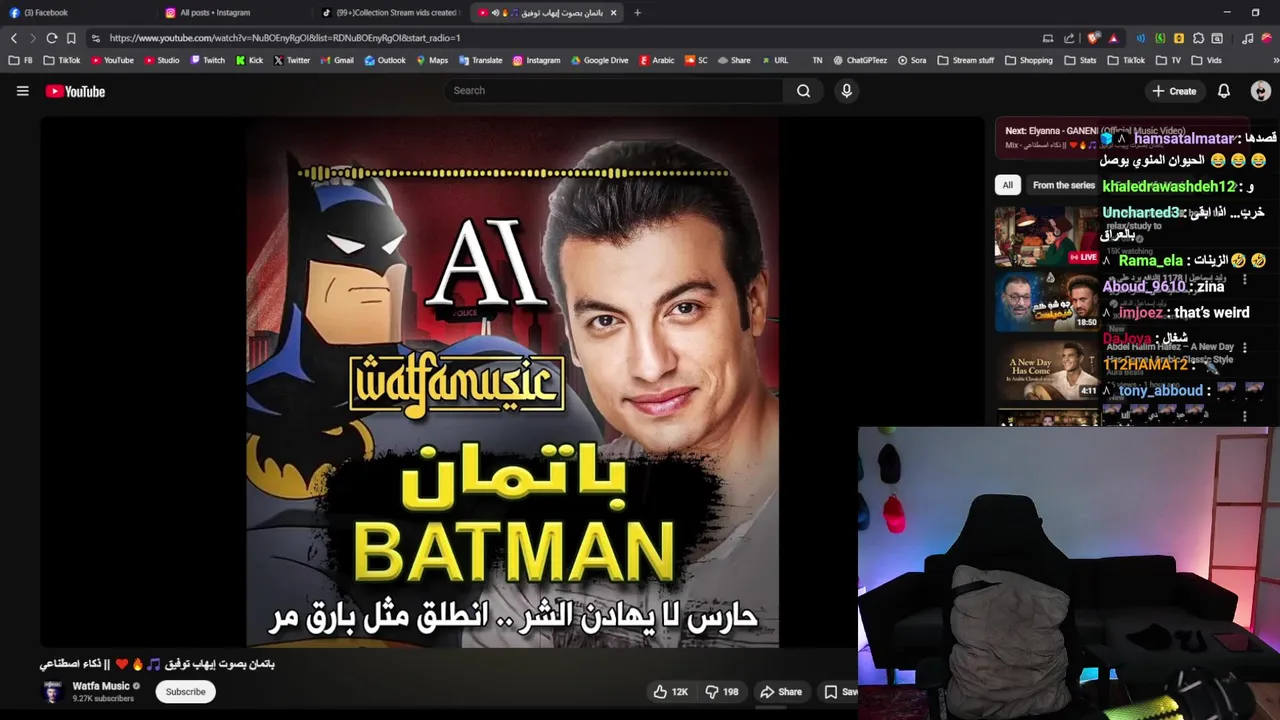This screenshot has width=1280, height=720.
Task: Open the Google Drive bookmark
Action: 599,60
